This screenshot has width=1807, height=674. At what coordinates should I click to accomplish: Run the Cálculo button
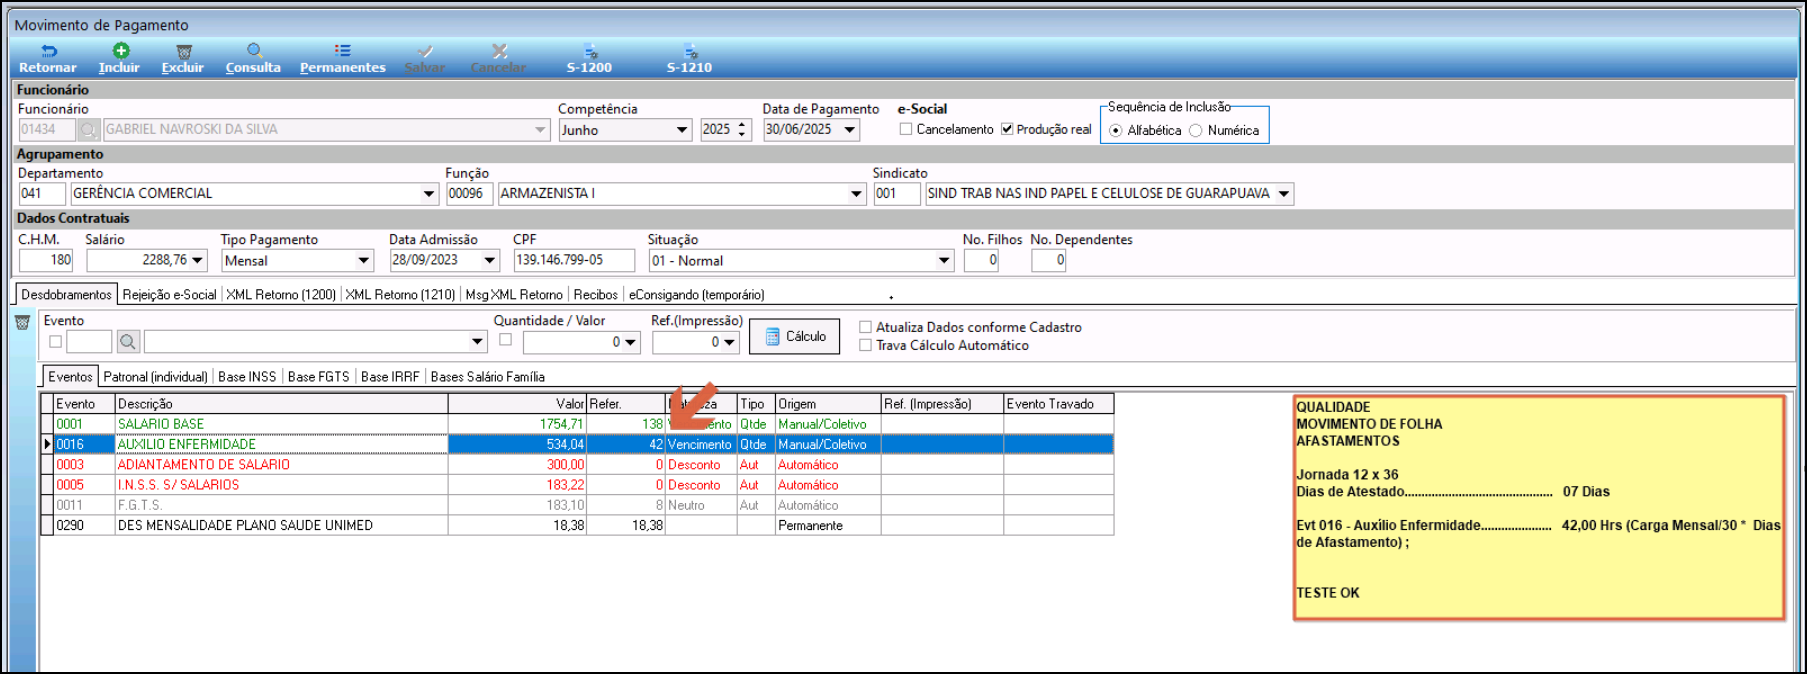795,337
